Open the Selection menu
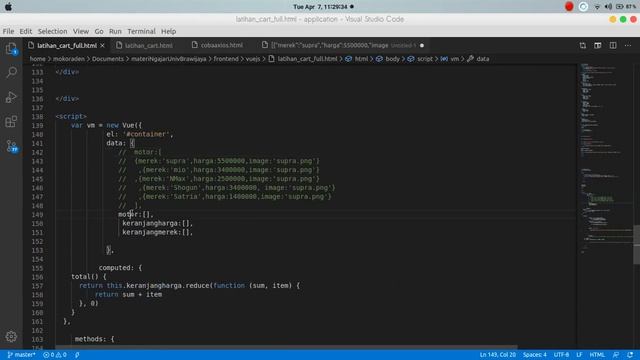This screenshot has height=360, width=640. pyautogui.click(x=52, y=31)
